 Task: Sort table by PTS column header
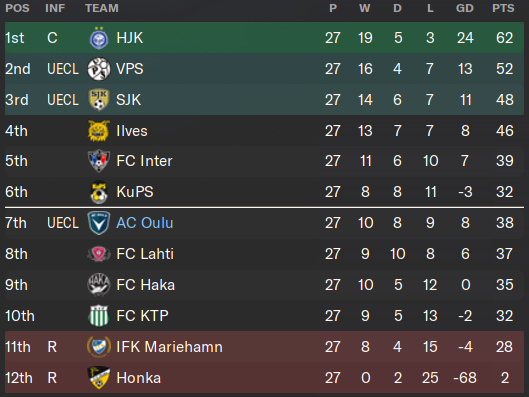(503, 8)
